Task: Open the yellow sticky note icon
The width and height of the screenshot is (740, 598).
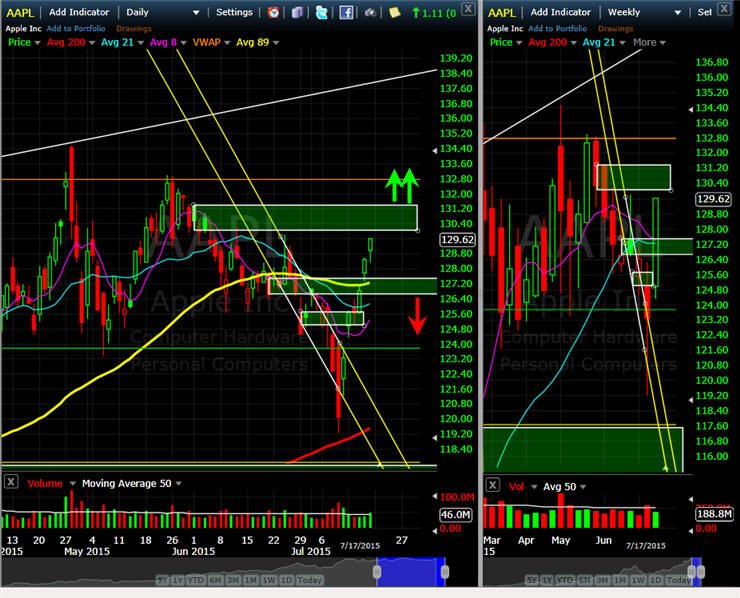Action: pyautogui.click(x=395, y=12)
